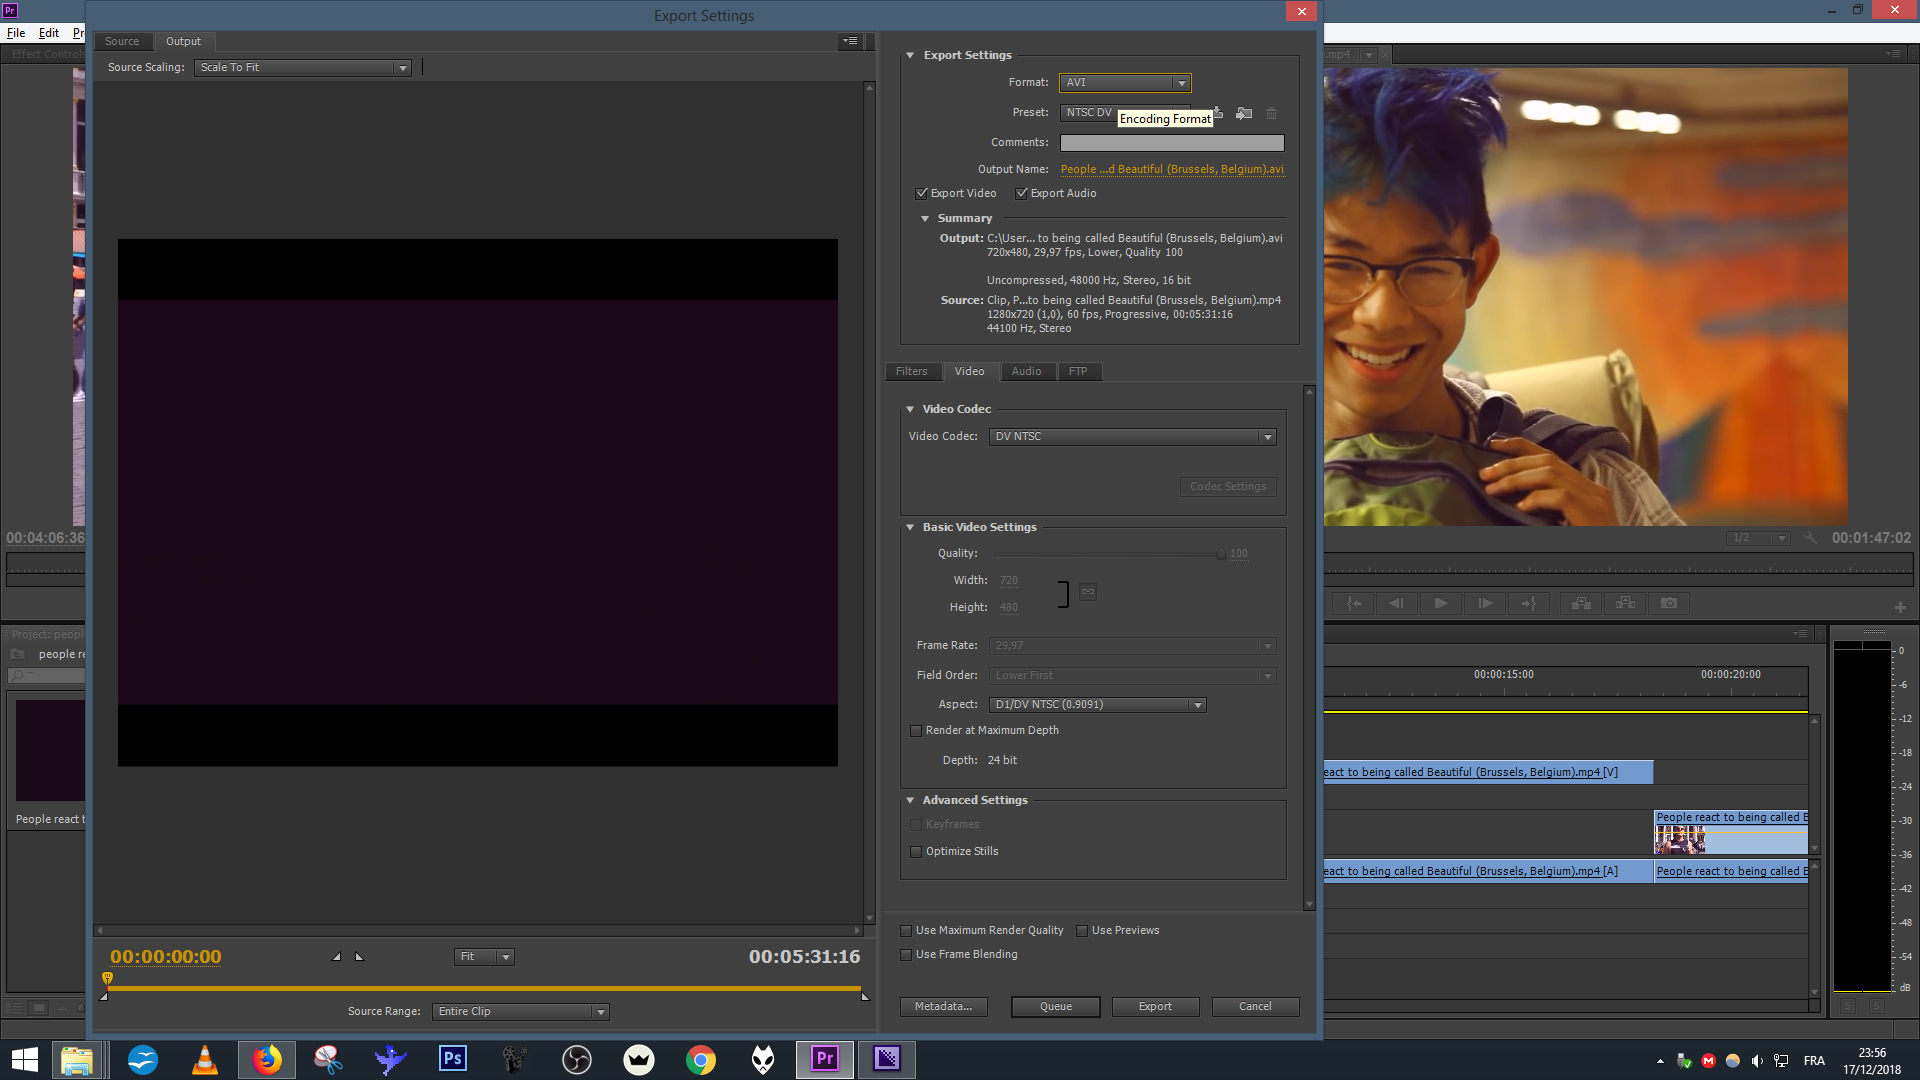
Task: Click the Import Preset folder icon
Action: point(1244,113)
